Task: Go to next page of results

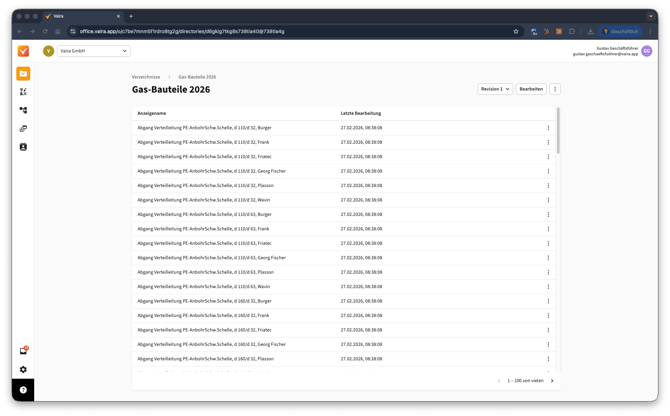Action: coord(552,381)
